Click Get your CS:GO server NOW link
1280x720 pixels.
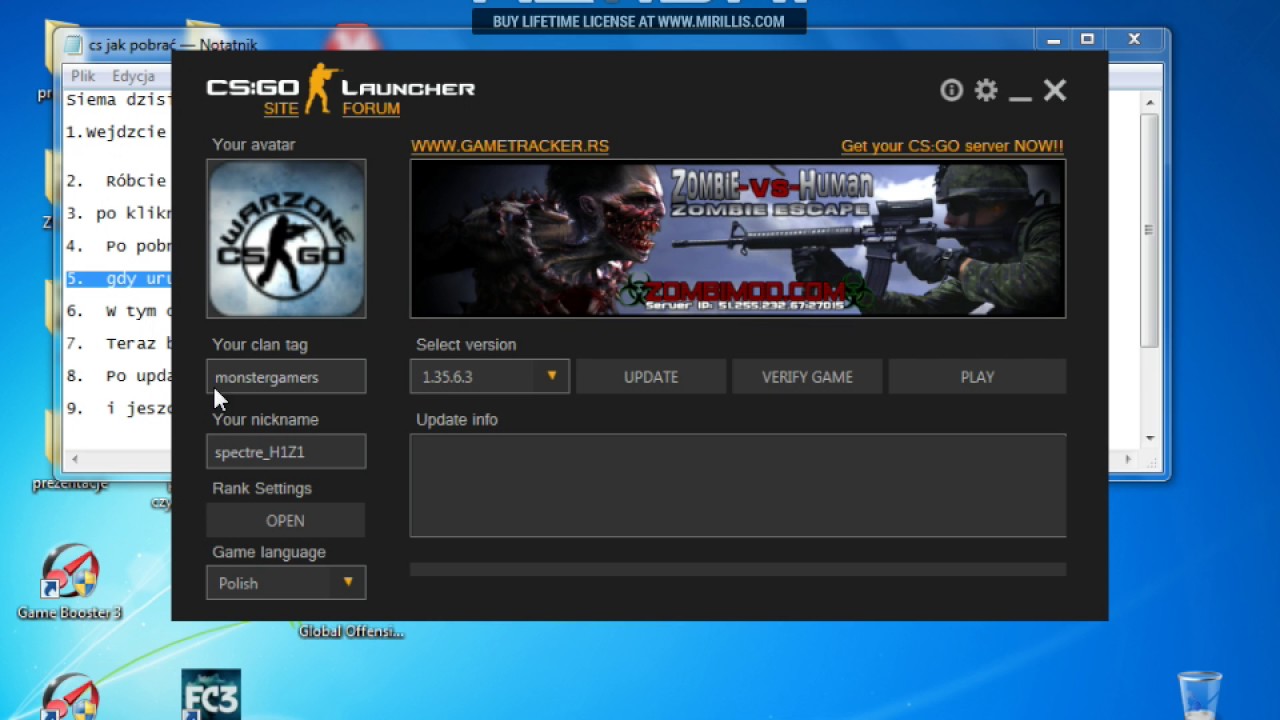[x=952, y=146]
